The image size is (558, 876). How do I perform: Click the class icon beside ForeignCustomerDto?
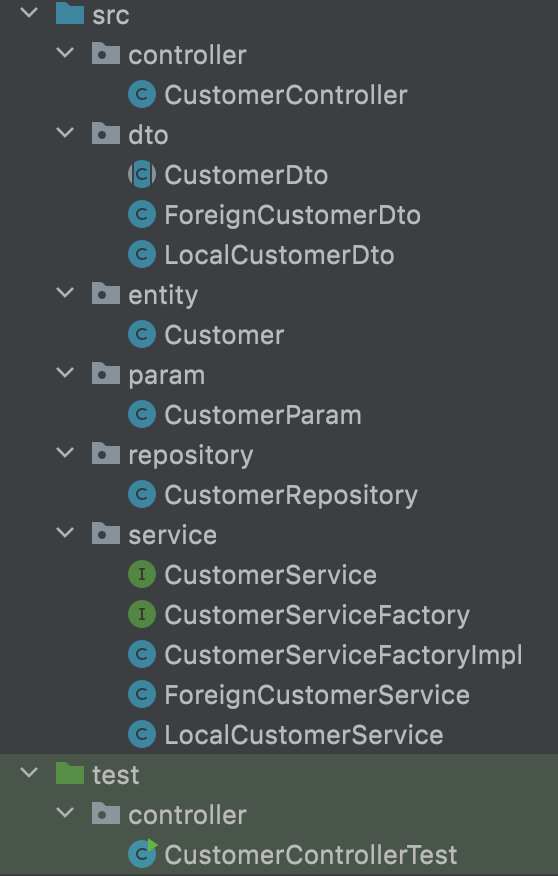tap(142, 215)
